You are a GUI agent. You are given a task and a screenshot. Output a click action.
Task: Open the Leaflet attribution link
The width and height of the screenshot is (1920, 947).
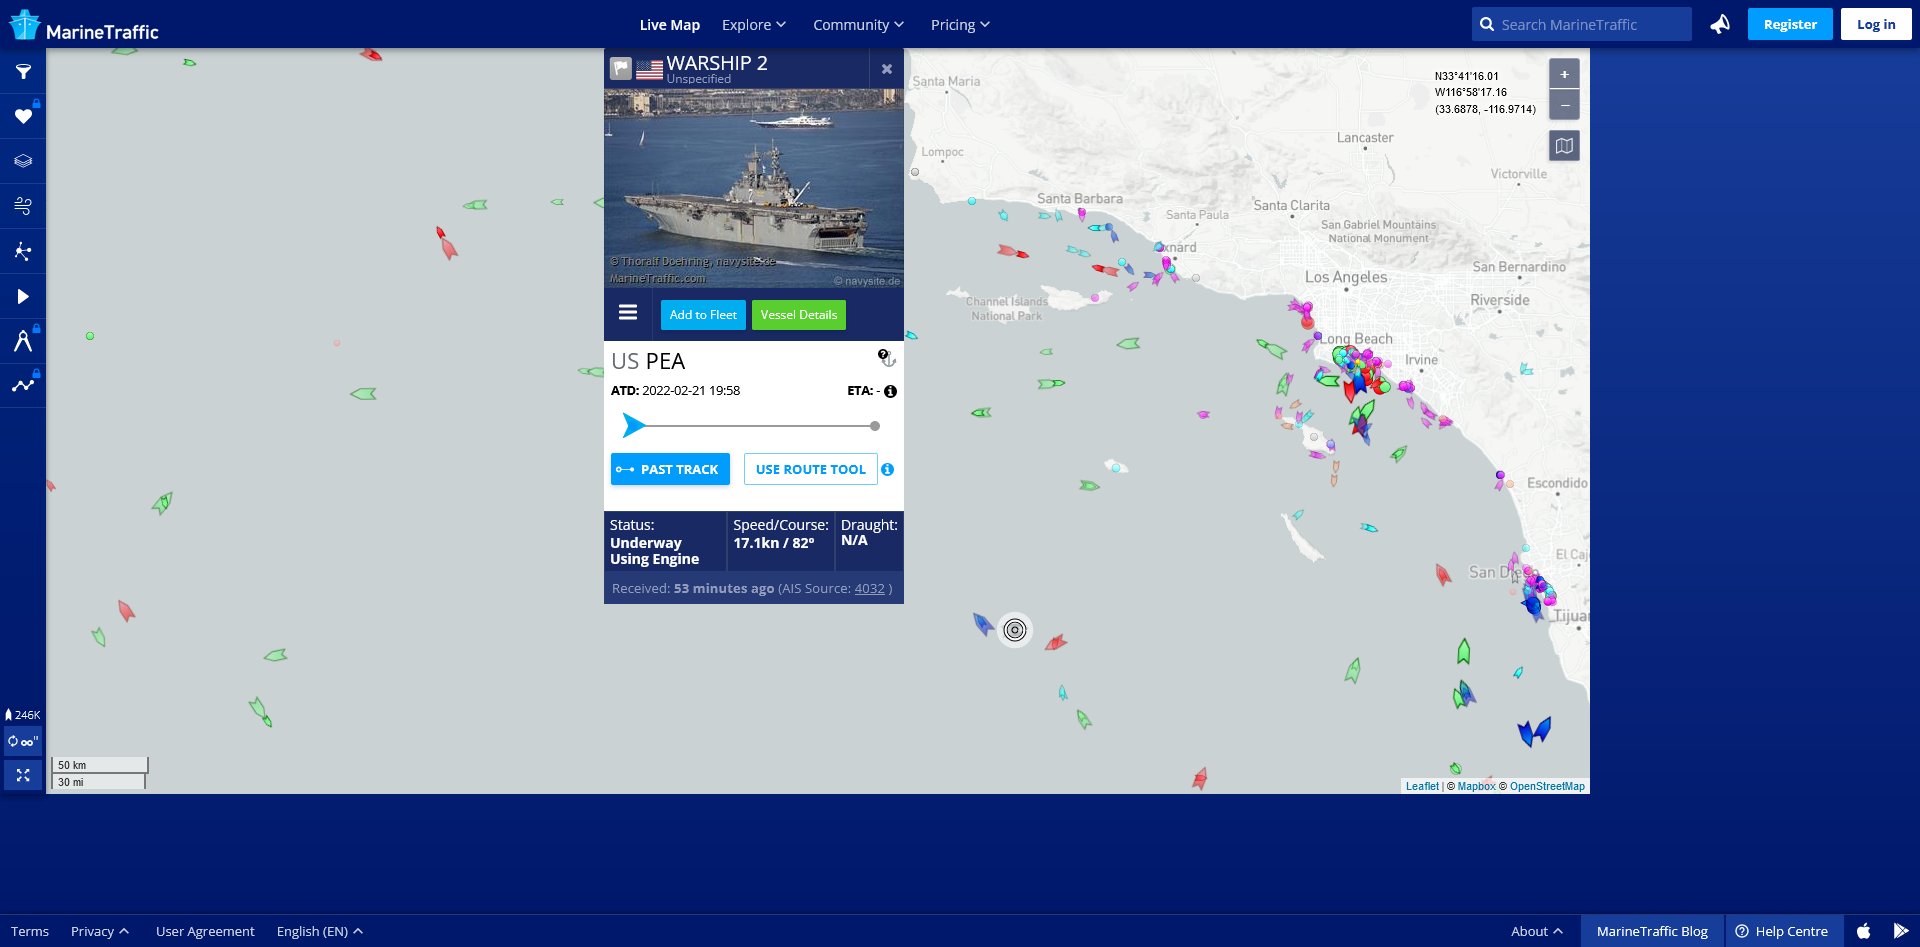[1422, 786]
